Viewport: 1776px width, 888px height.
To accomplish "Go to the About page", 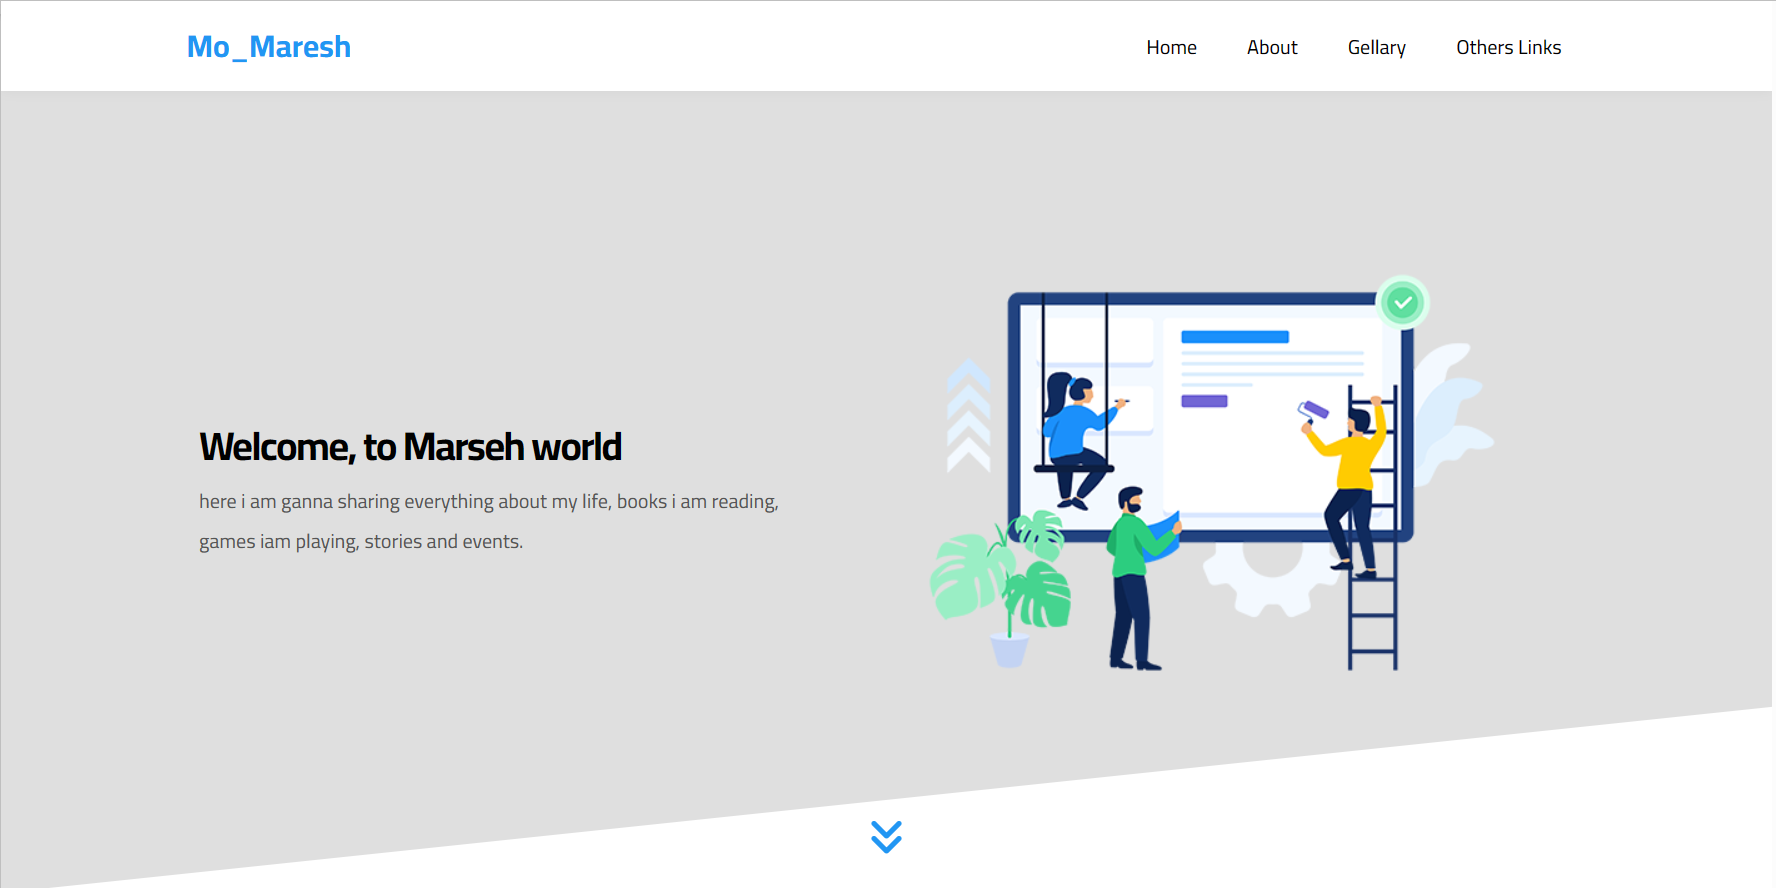I will pos(1271,47).
